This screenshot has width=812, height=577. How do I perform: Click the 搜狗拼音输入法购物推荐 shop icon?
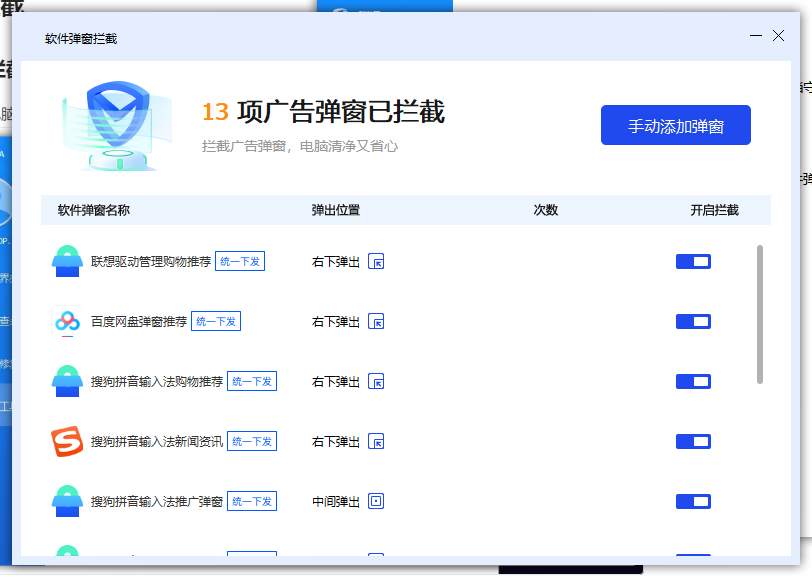point(67,381)
